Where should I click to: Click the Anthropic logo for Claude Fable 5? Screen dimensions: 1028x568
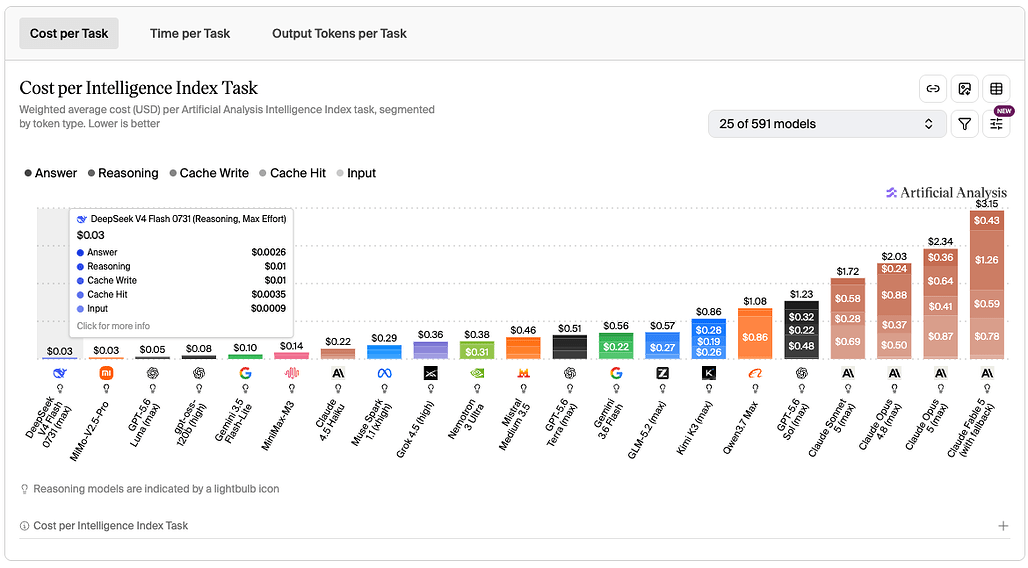click(x=987, y=373)
